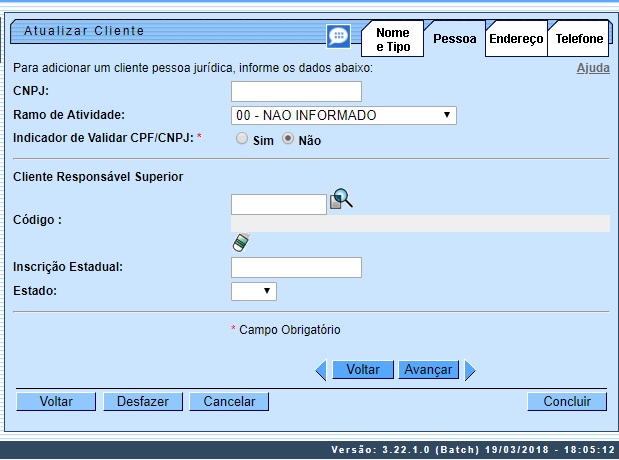Screen dimensions: 619x460
Task: Click left arrow beside Voltar
Action: click(x=321, y=370)
